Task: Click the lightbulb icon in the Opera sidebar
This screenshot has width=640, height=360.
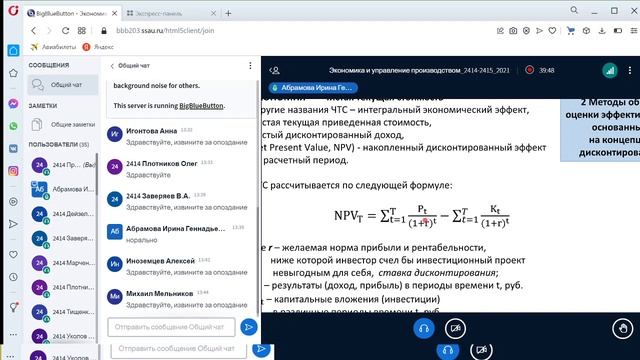Action: [13, 307]
